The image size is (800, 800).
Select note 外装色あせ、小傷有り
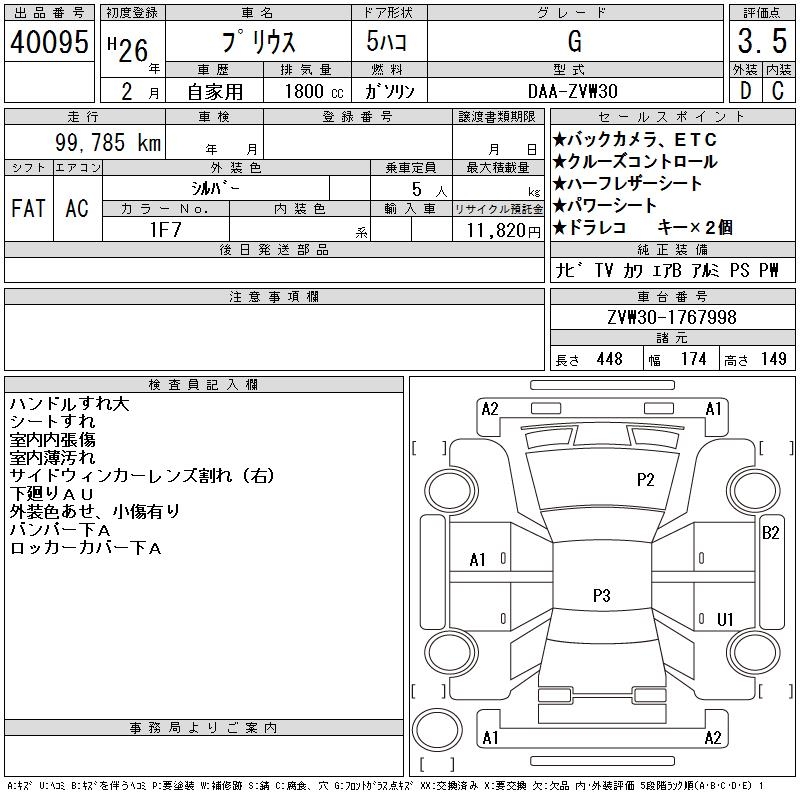pos(95,511)
